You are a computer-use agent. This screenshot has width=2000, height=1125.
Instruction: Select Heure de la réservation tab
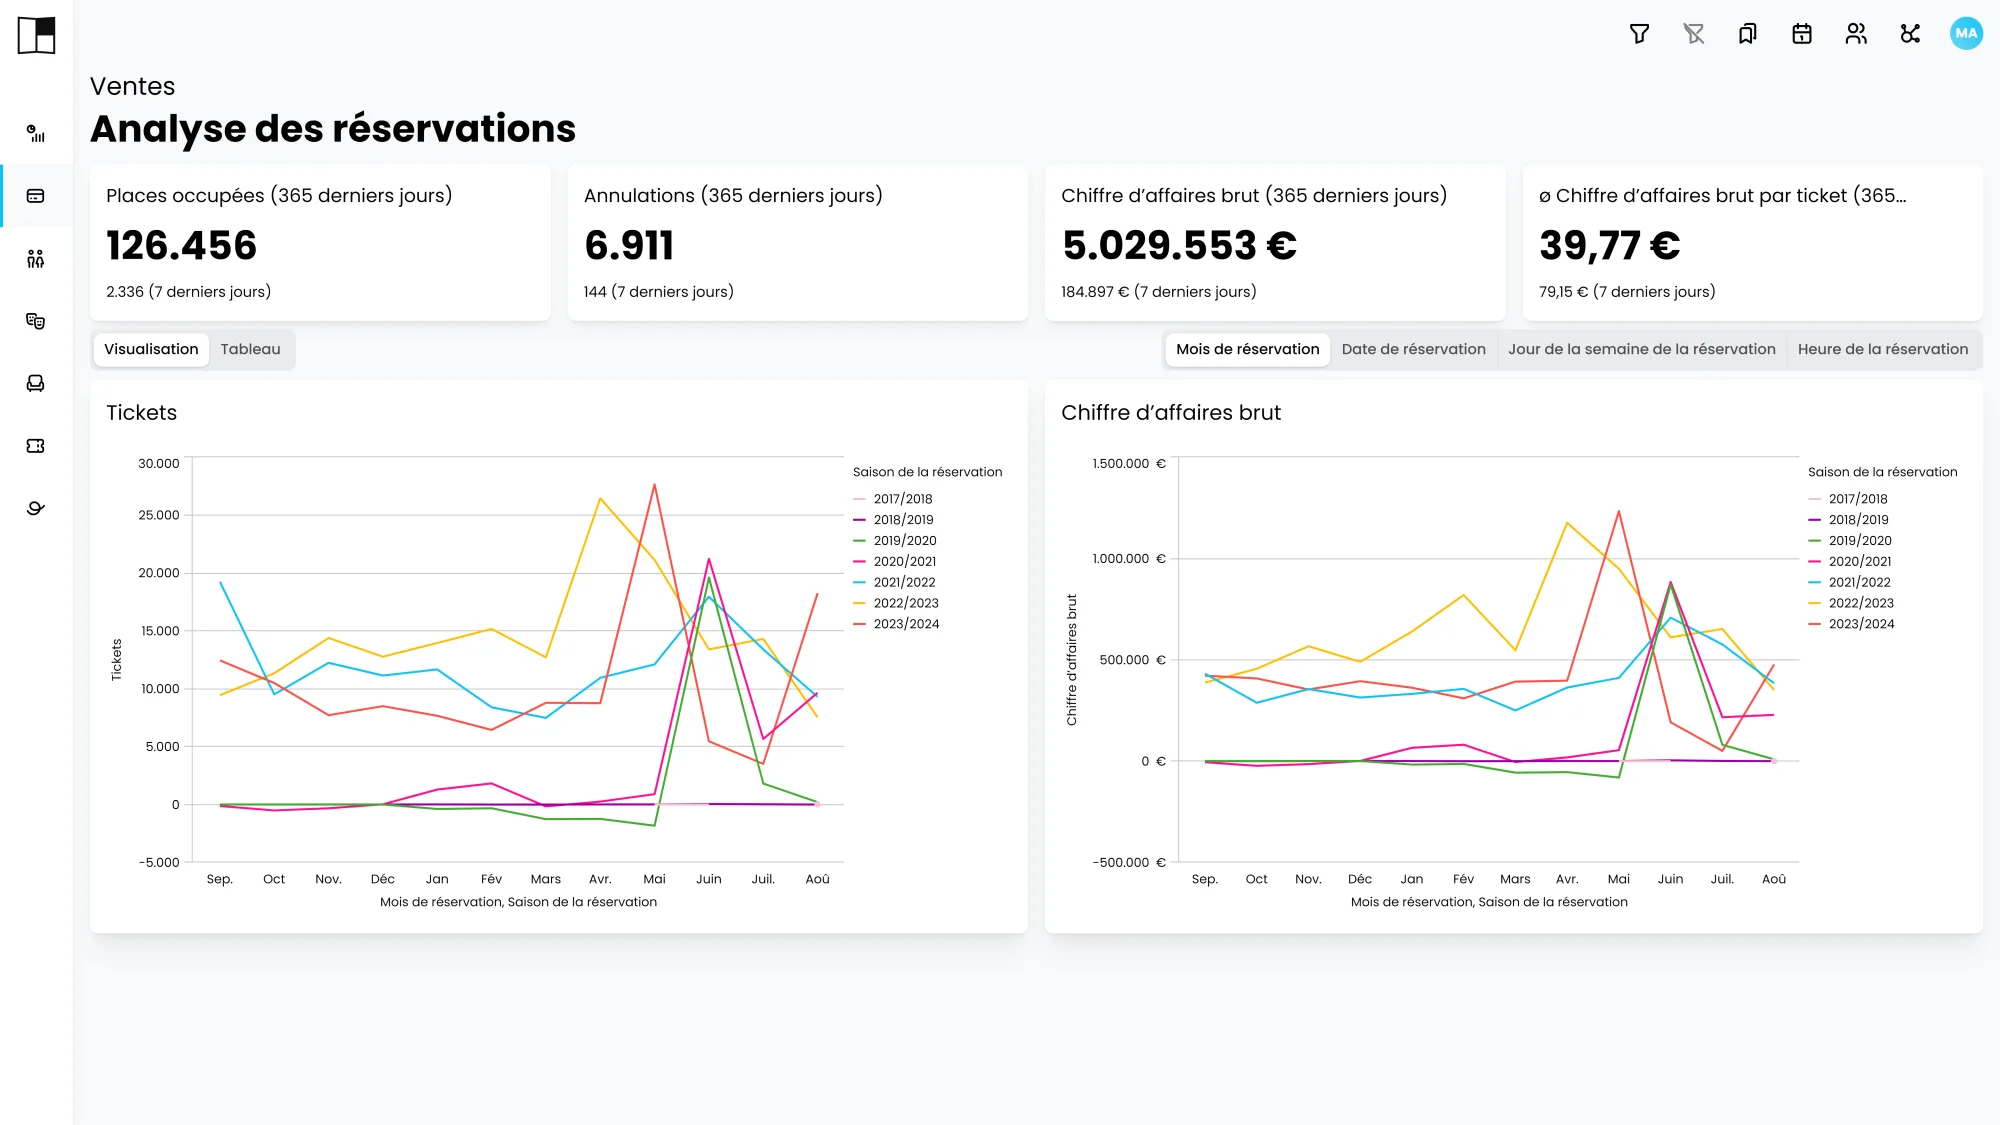(1882, 349)
